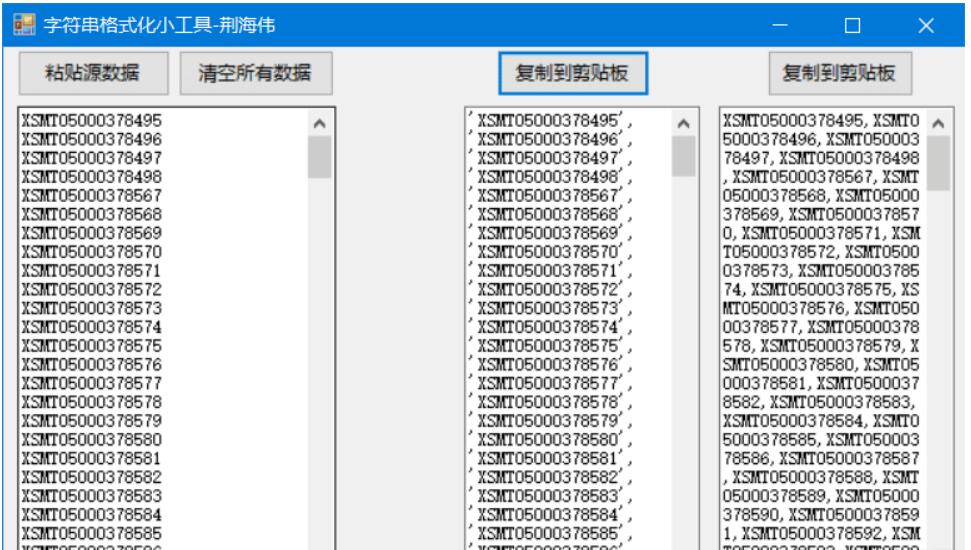Select XSMT05000378574 in source list
This screenshot has height=550, width=971.
tap(92, 327)
